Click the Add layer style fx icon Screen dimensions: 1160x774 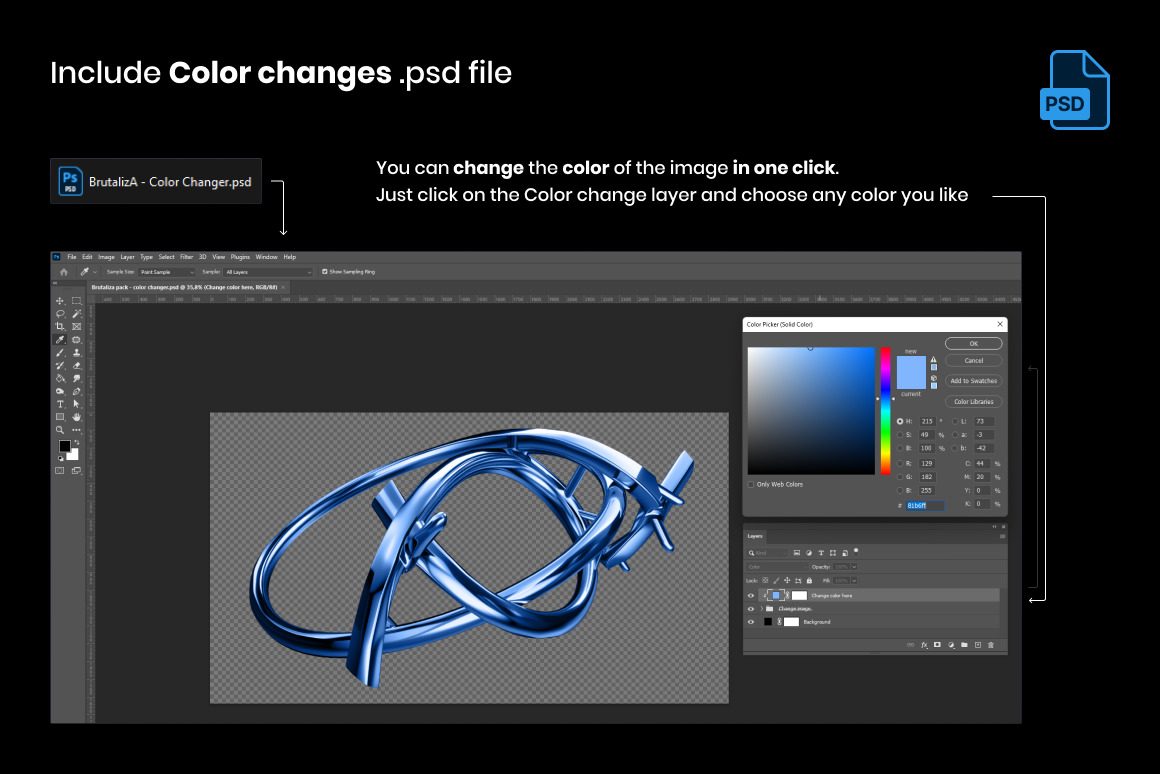pos(924,645)
